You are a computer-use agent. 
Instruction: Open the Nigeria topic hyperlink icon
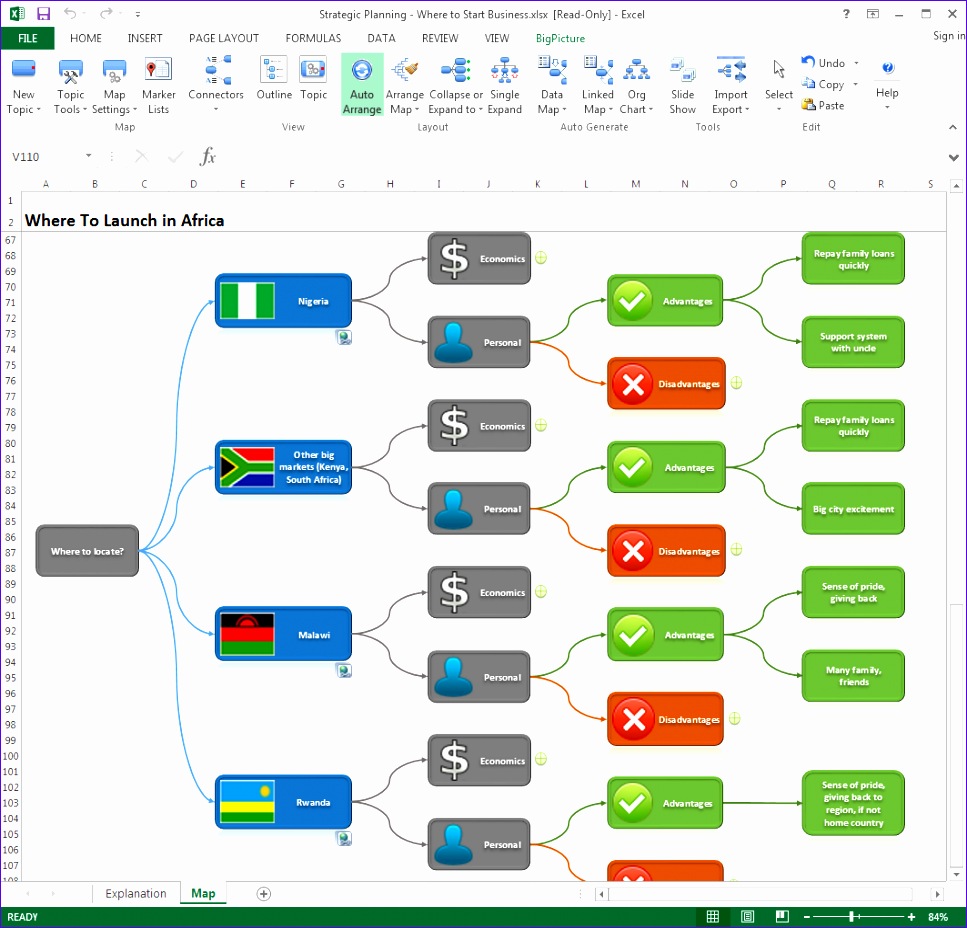[x=344, y=337]
